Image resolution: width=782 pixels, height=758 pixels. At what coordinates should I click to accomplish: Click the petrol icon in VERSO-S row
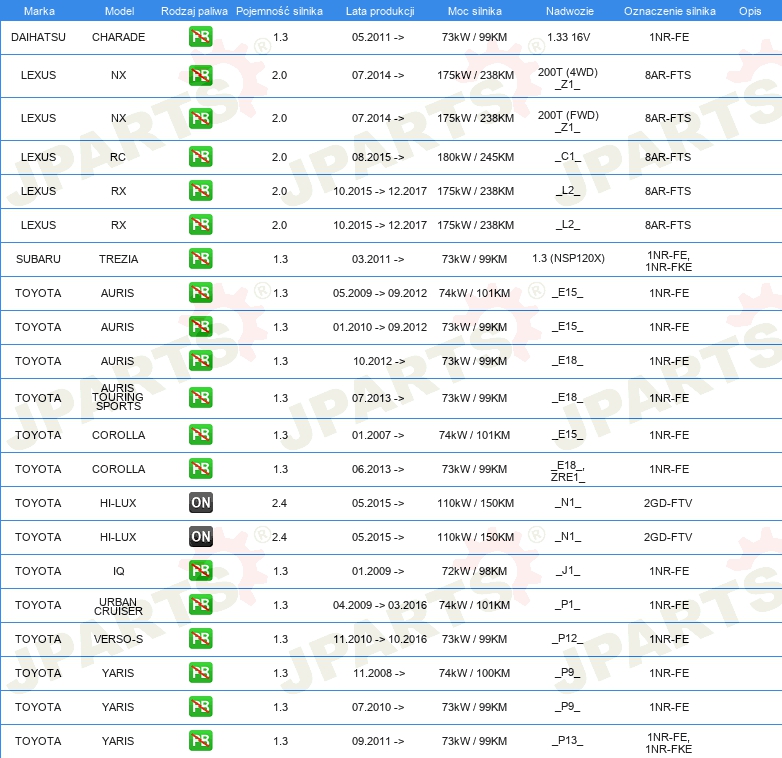pyautogui.click(x=200, y=638)
